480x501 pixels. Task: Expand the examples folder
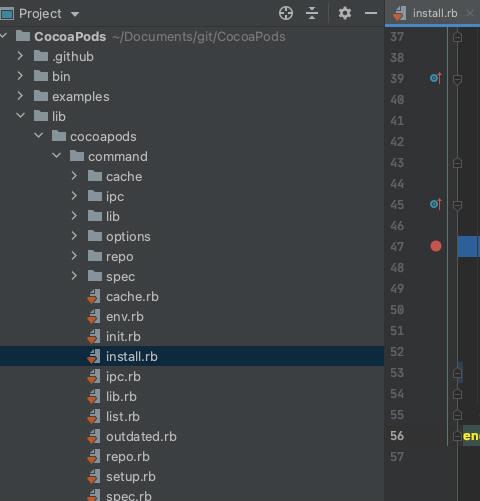click(21, 96)
